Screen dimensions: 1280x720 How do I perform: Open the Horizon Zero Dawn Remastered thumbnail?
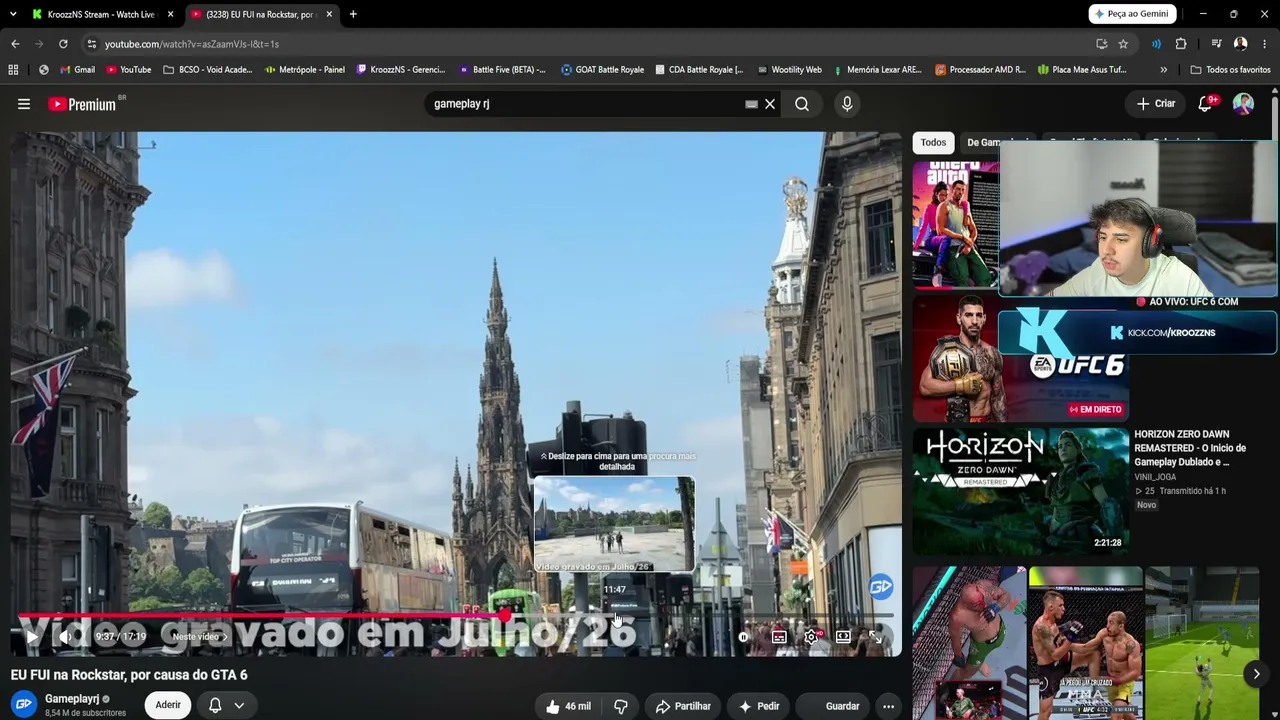(1020, 490)
